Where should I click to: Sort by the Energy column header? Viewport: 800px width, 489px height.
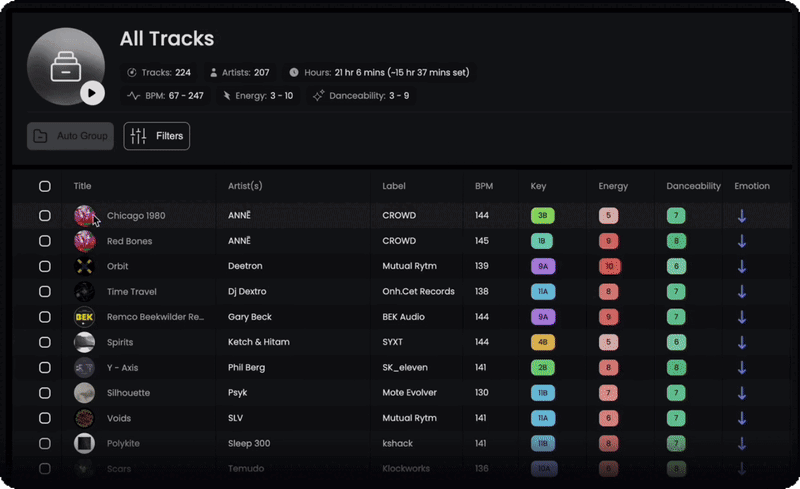pos(613,186)
